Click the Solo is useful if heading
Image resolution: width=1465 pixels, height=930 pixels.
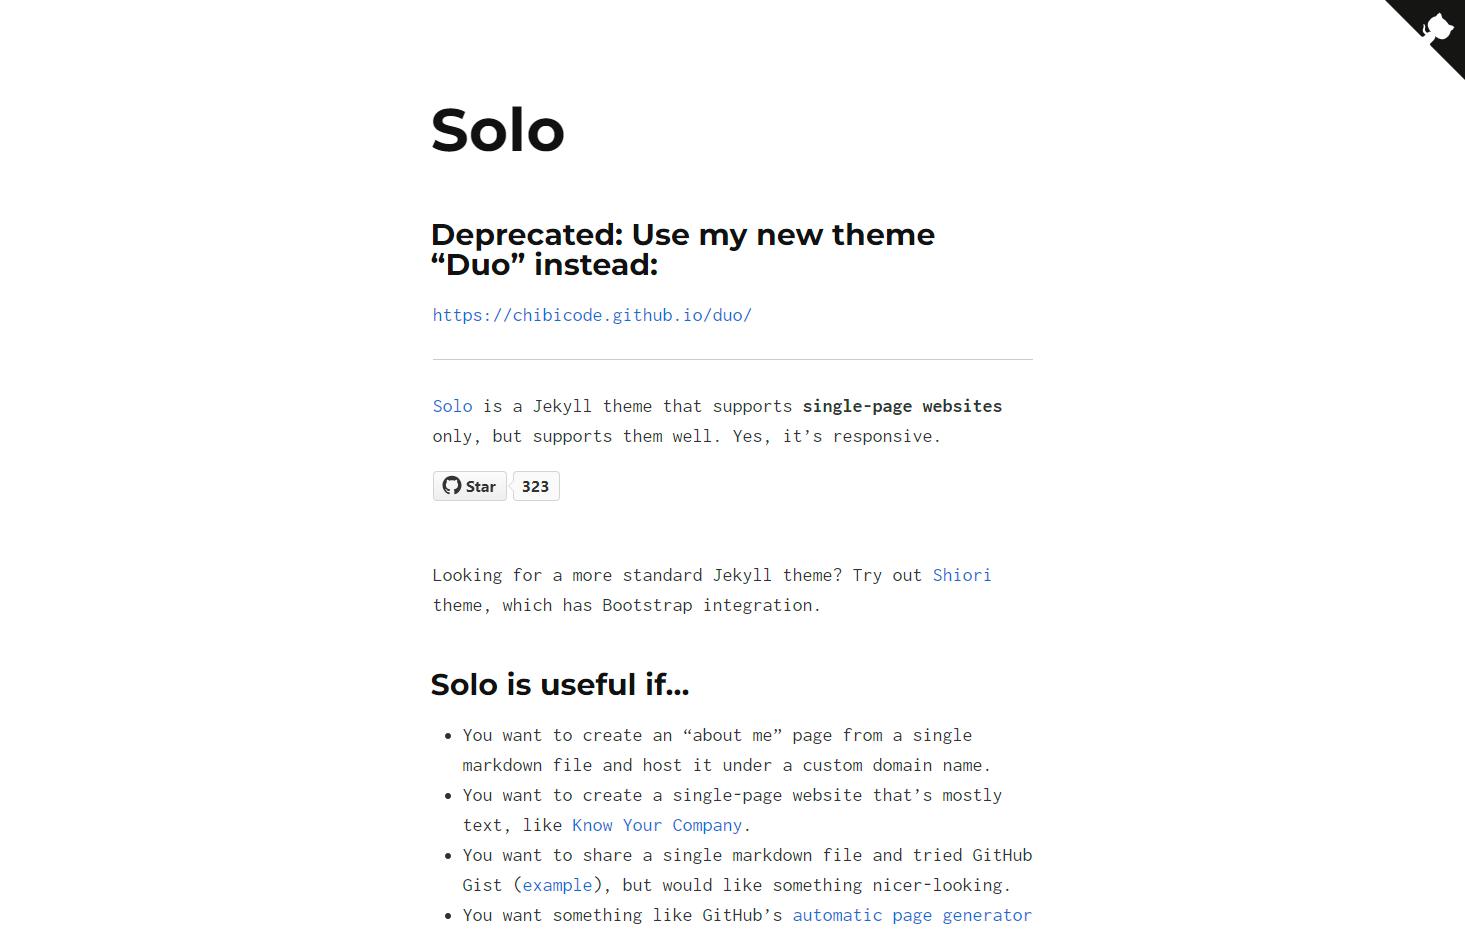(x=559, y=685)
